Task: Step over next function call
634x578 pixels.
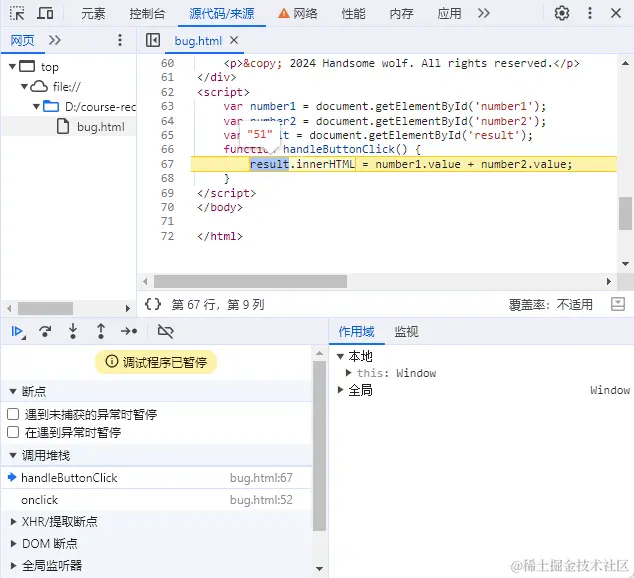Action: (45, 331)
